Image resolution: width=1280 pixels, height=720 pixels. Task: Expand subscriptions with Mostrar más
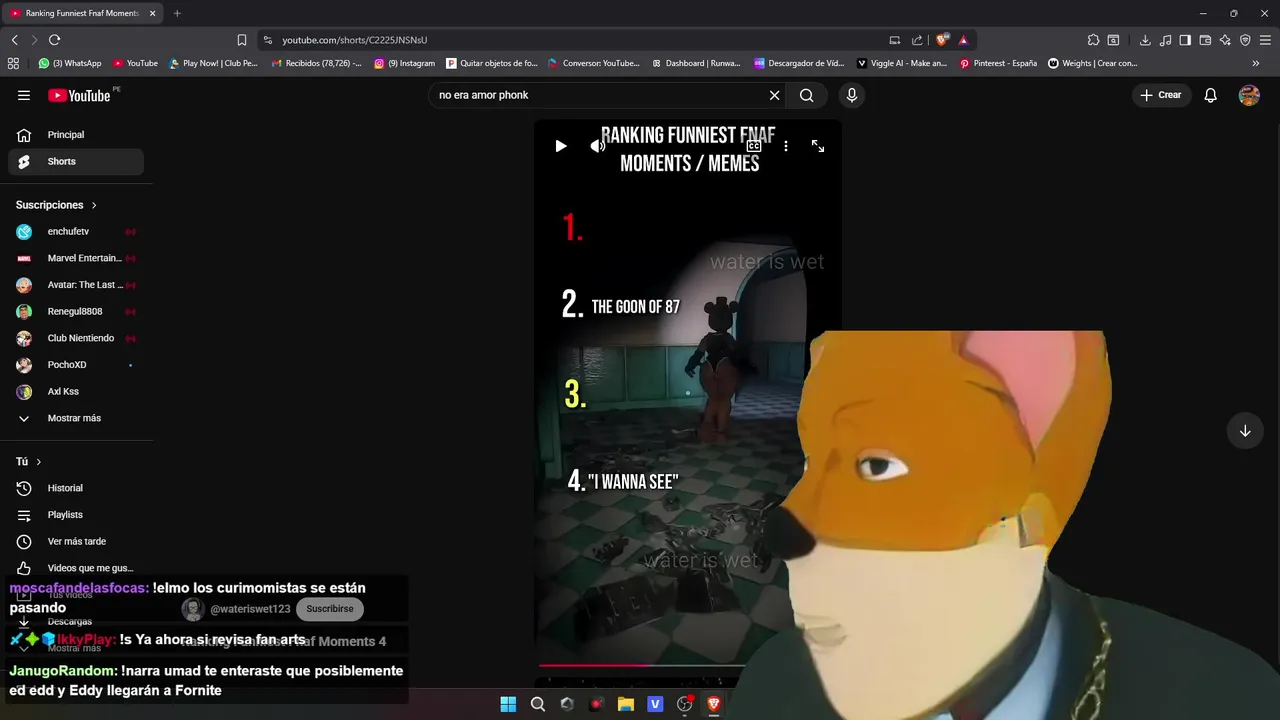click(76, 418)
